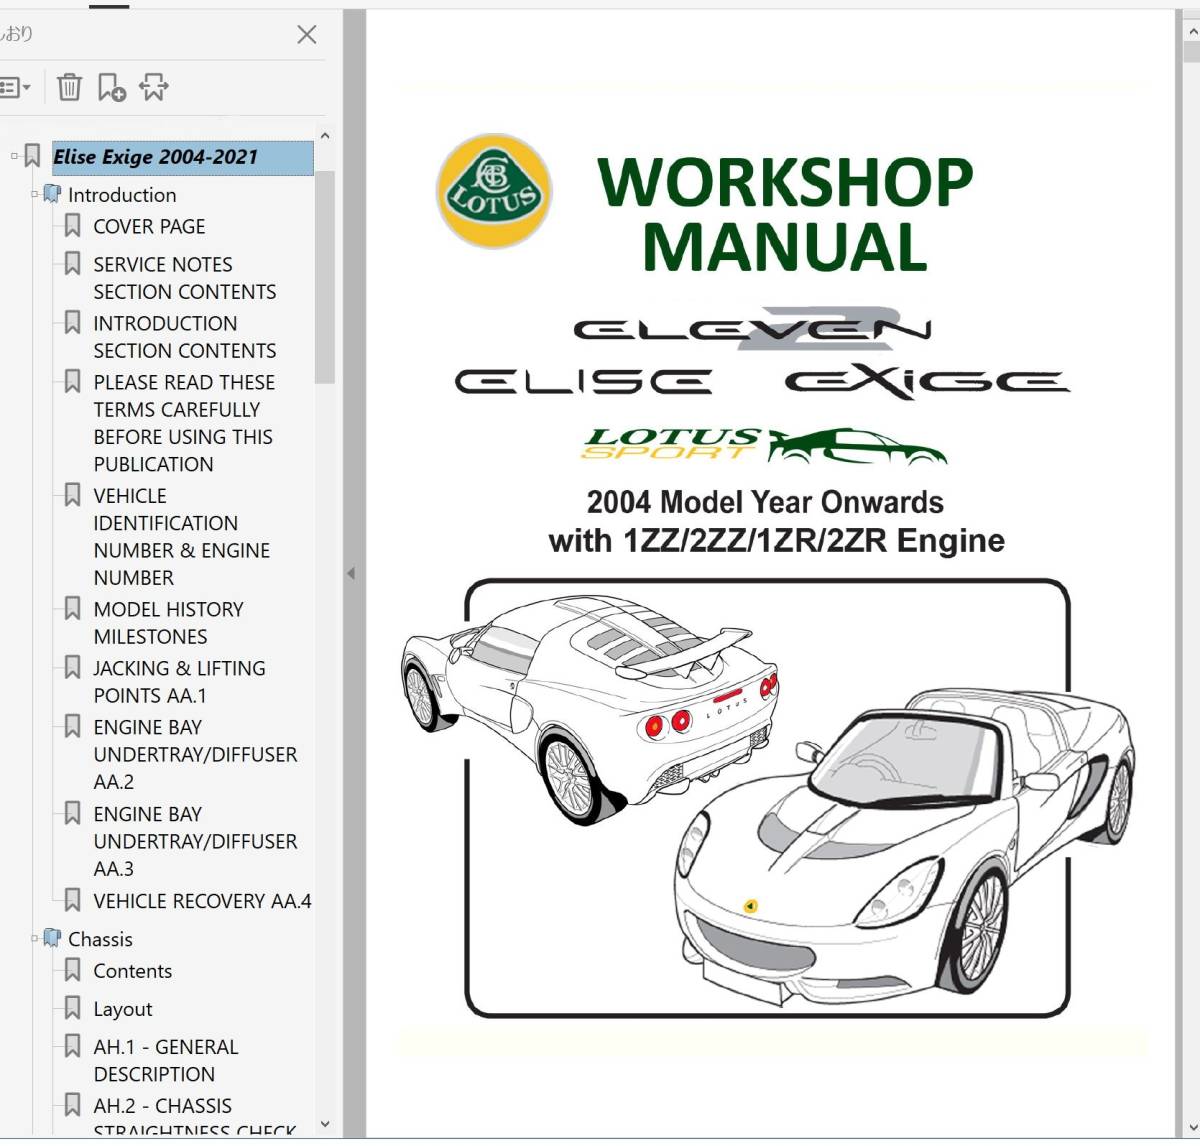The height and width of the screenshot is (1146, 1200).
Task: Open the Introduction bookmark
Action: (x=122, y=195)
